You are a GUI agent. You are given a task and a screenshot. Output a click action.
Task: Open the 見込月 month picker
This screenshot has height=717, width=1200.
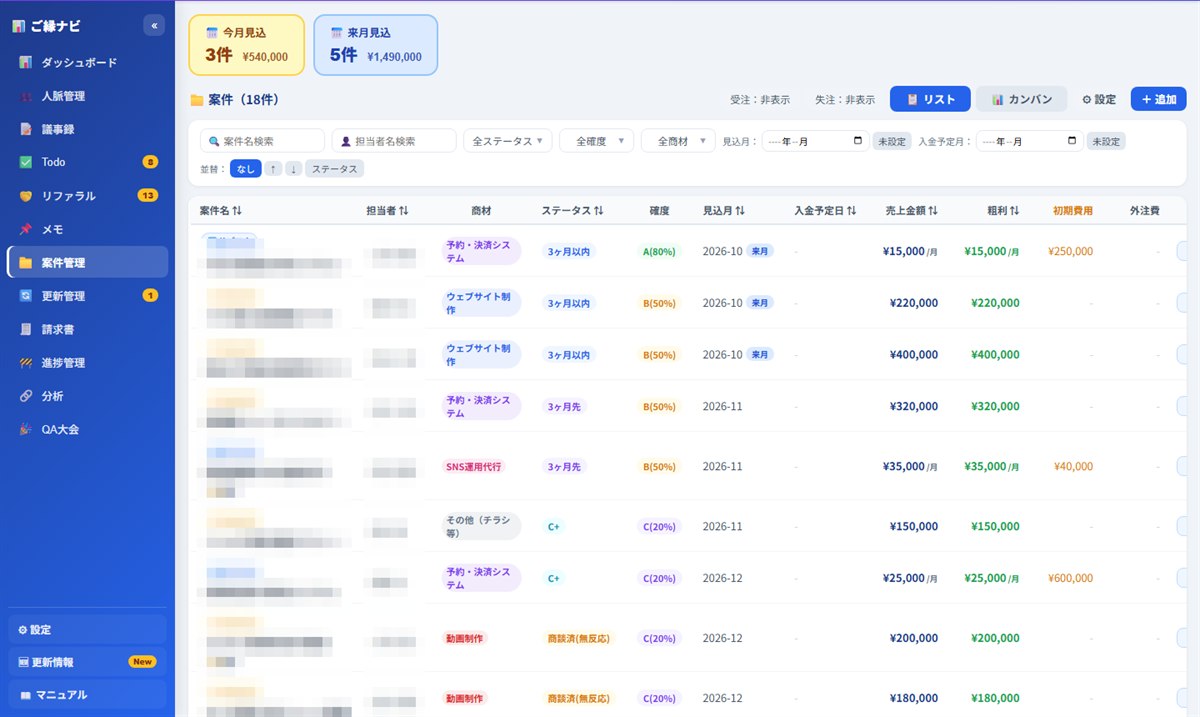[x=815, y=141]
